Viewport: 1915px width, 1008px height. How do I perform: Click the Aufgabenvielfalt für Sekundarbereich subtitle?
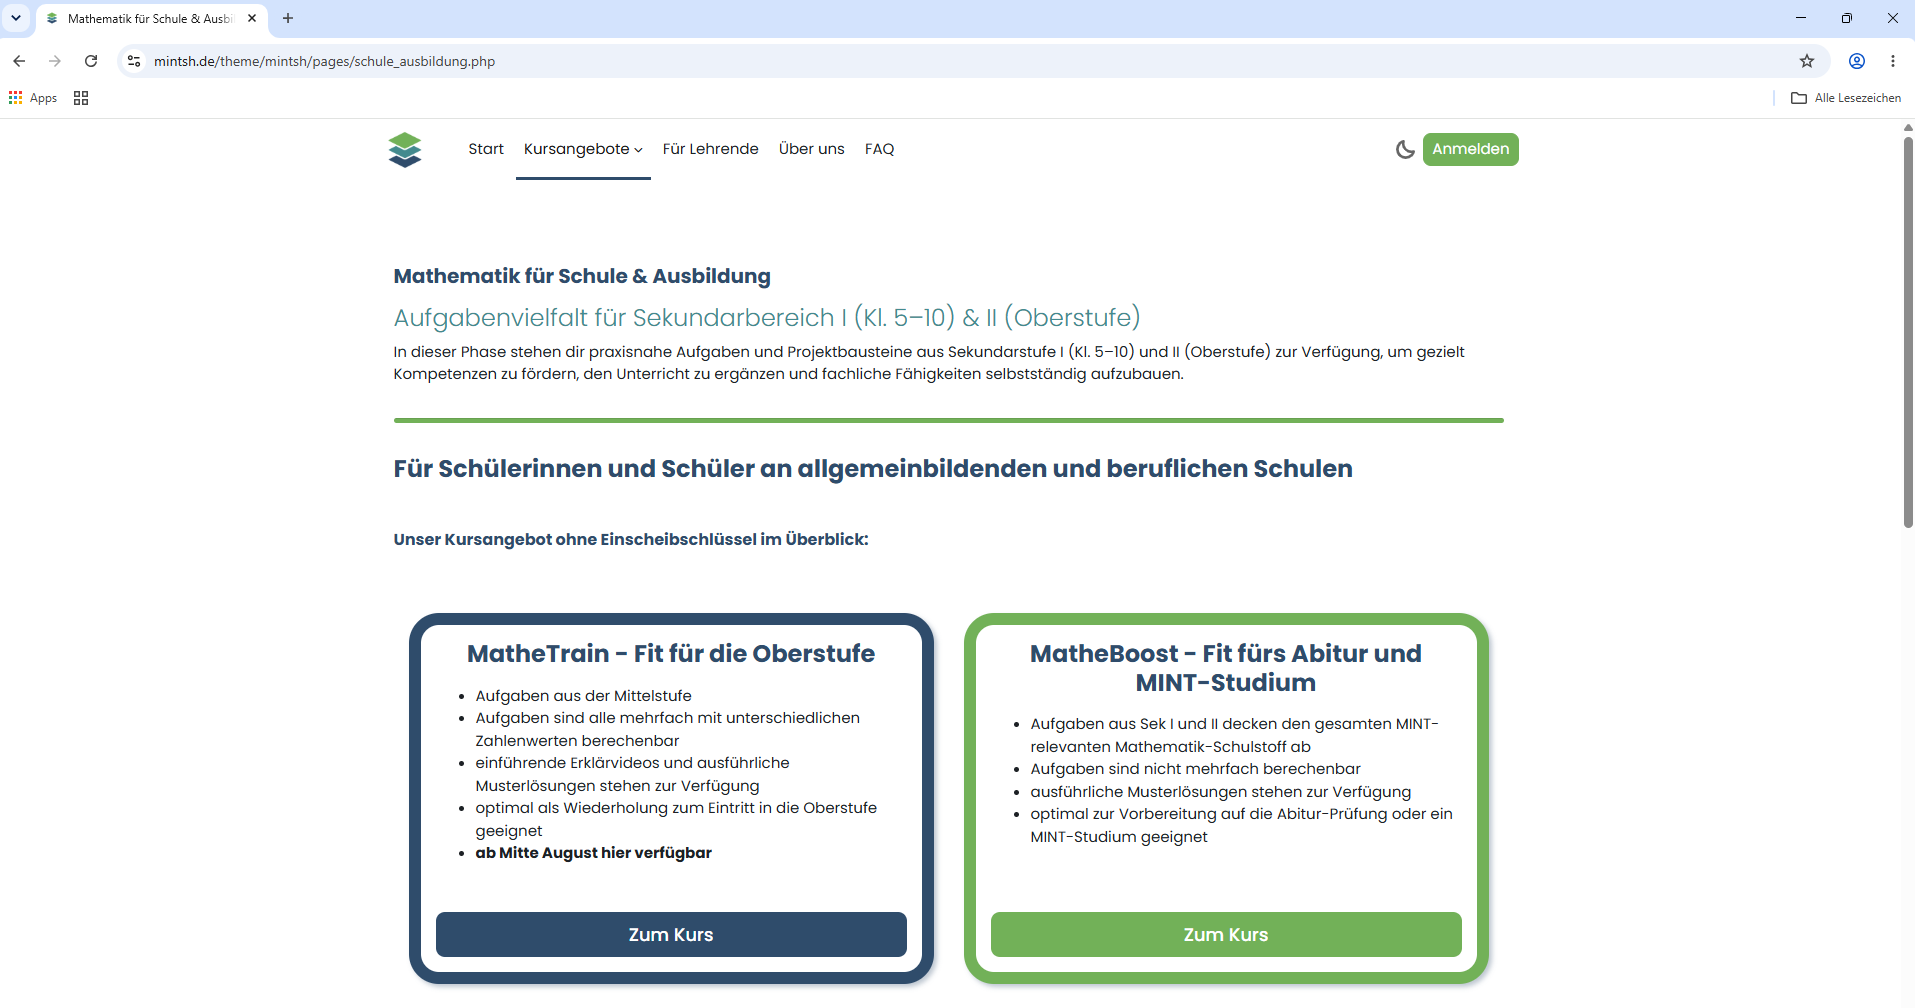pyautogui.click(x=767, y=318)
